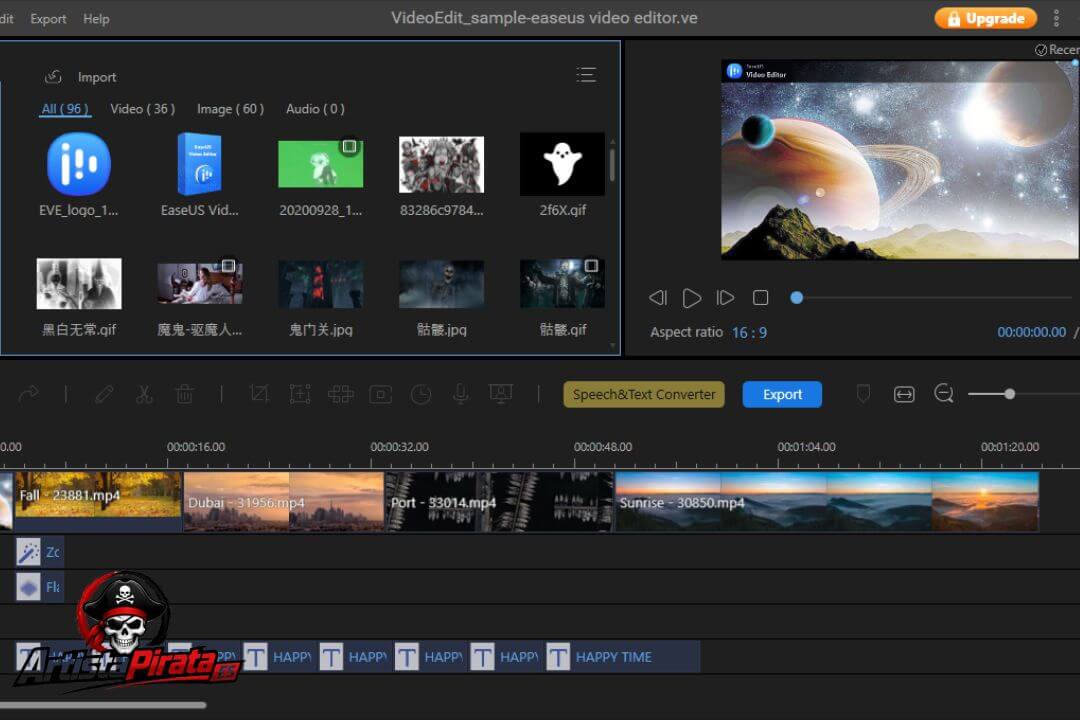Screen dimensions: 1080x720
Task: Play the preview video
Action: 692,298
